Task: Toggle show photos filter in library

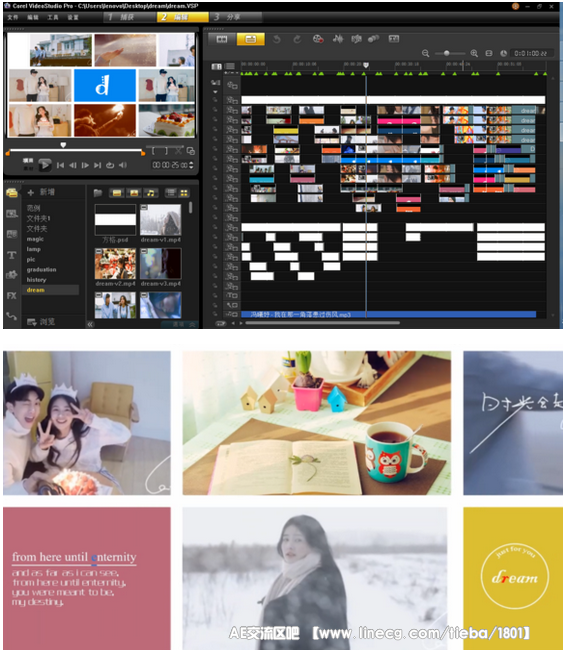Action: [x=134, y=193]
